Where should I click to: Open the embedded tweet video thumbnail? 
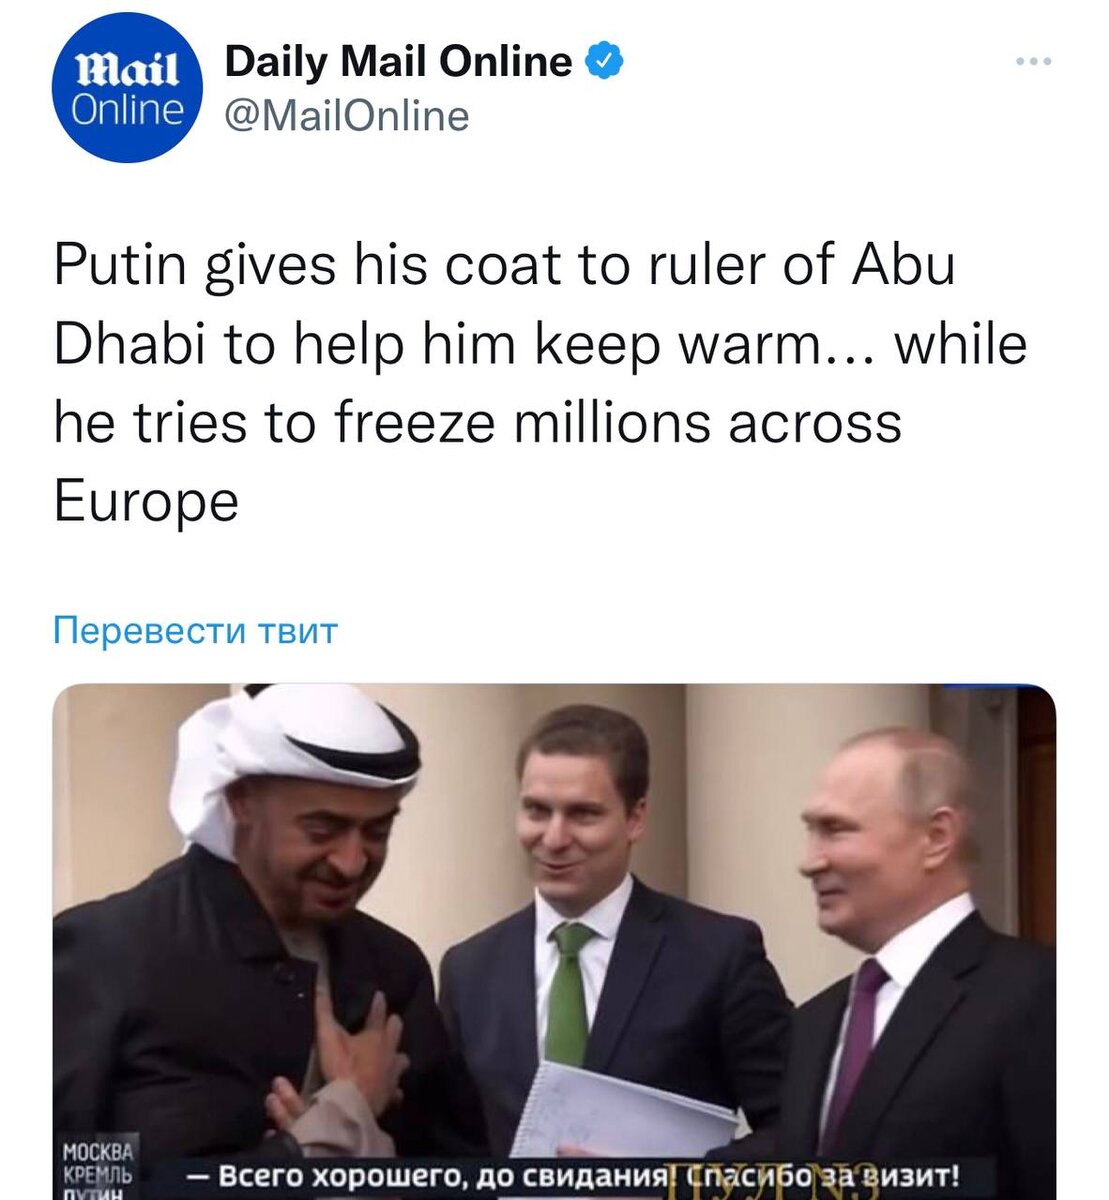(x=554, y=941)
